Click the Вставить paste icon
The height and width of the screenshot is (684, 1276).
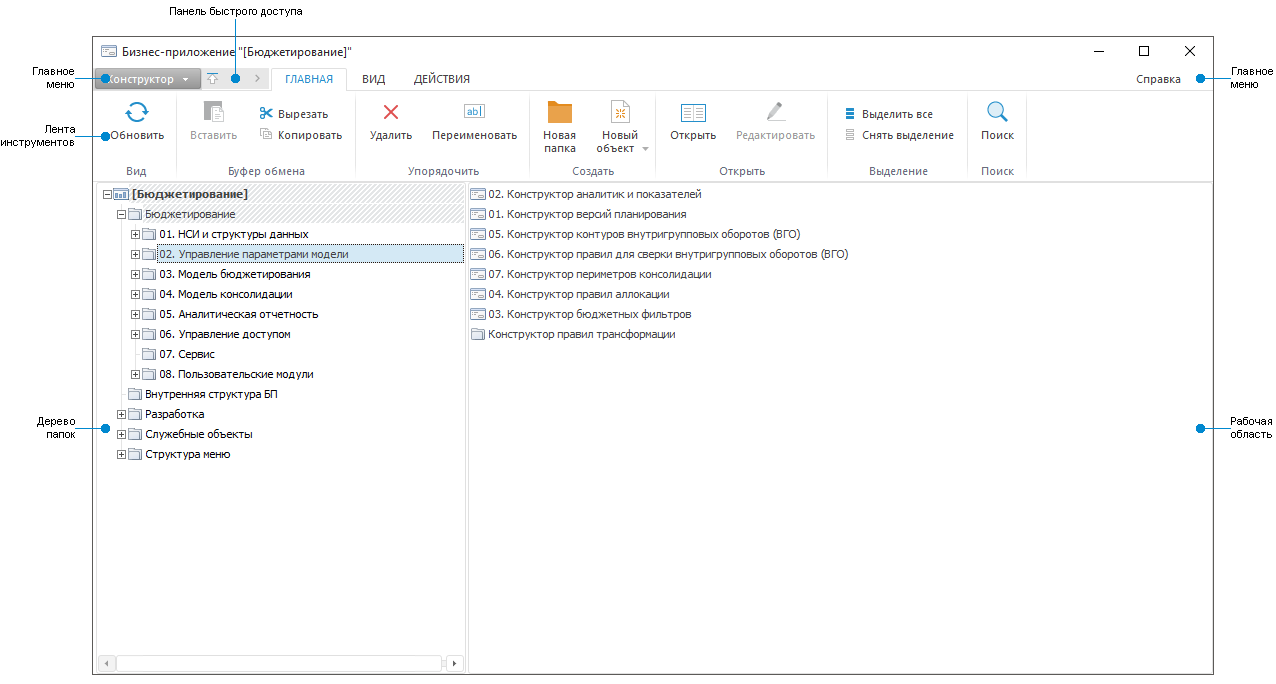coord(213,112)
